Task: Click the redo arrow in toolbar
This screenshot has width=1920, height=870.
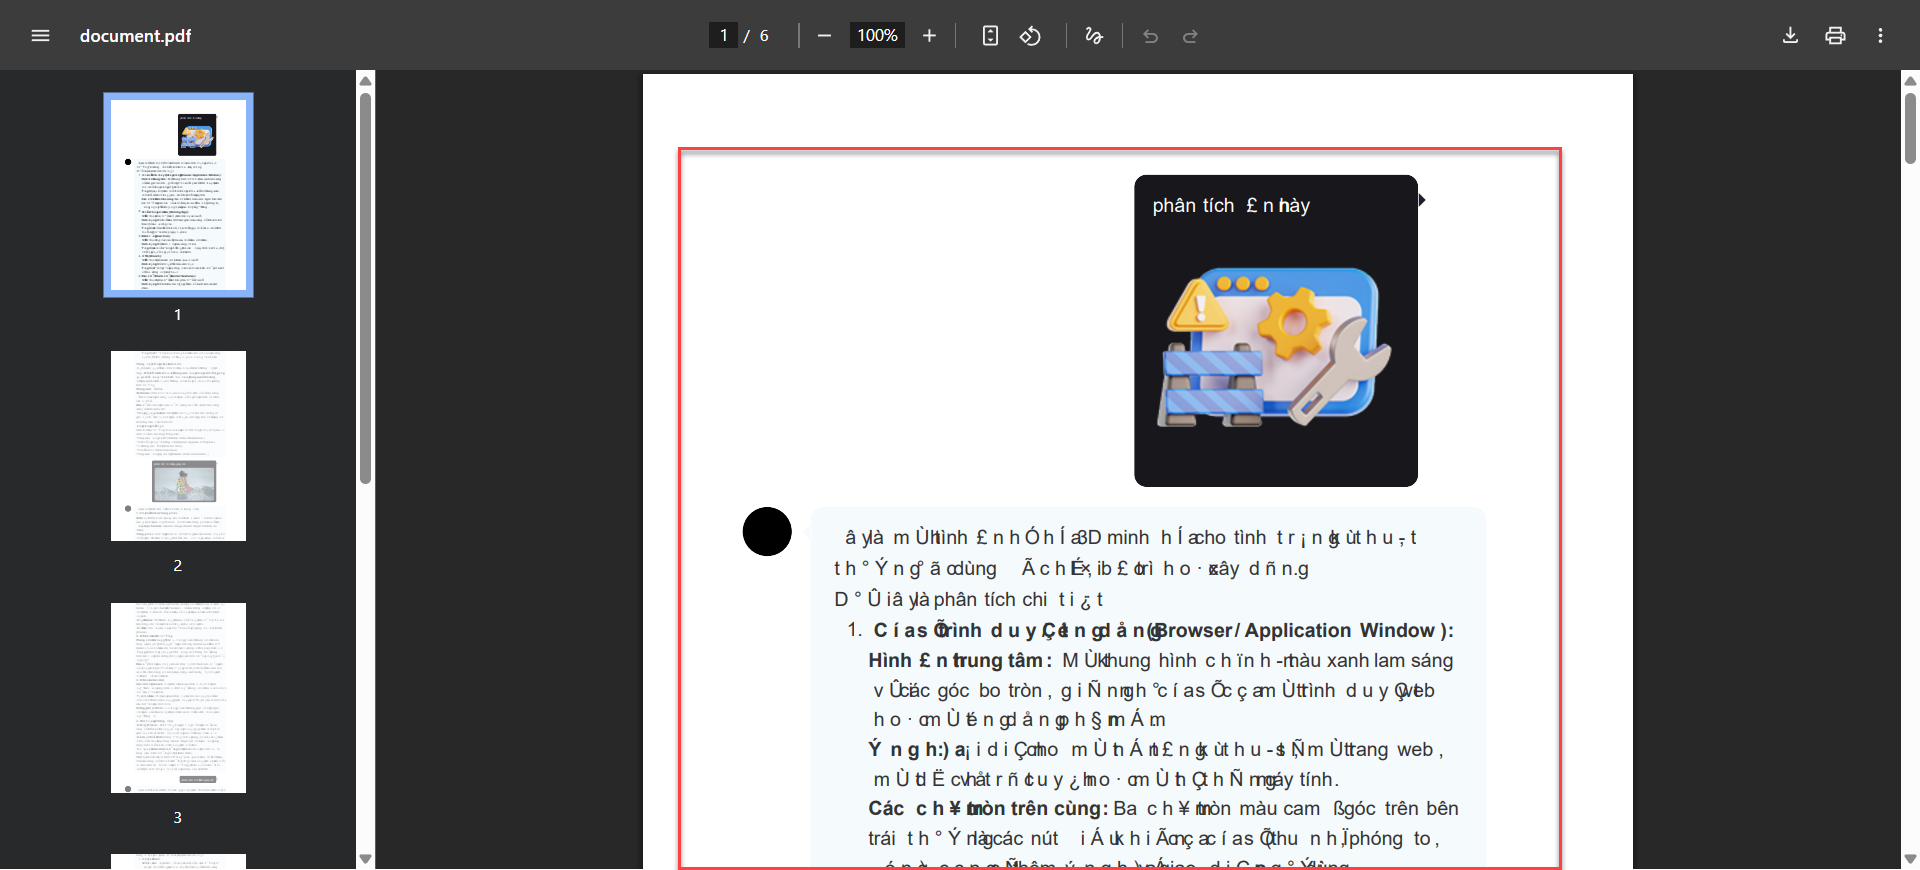Action: pos(1190,36)
